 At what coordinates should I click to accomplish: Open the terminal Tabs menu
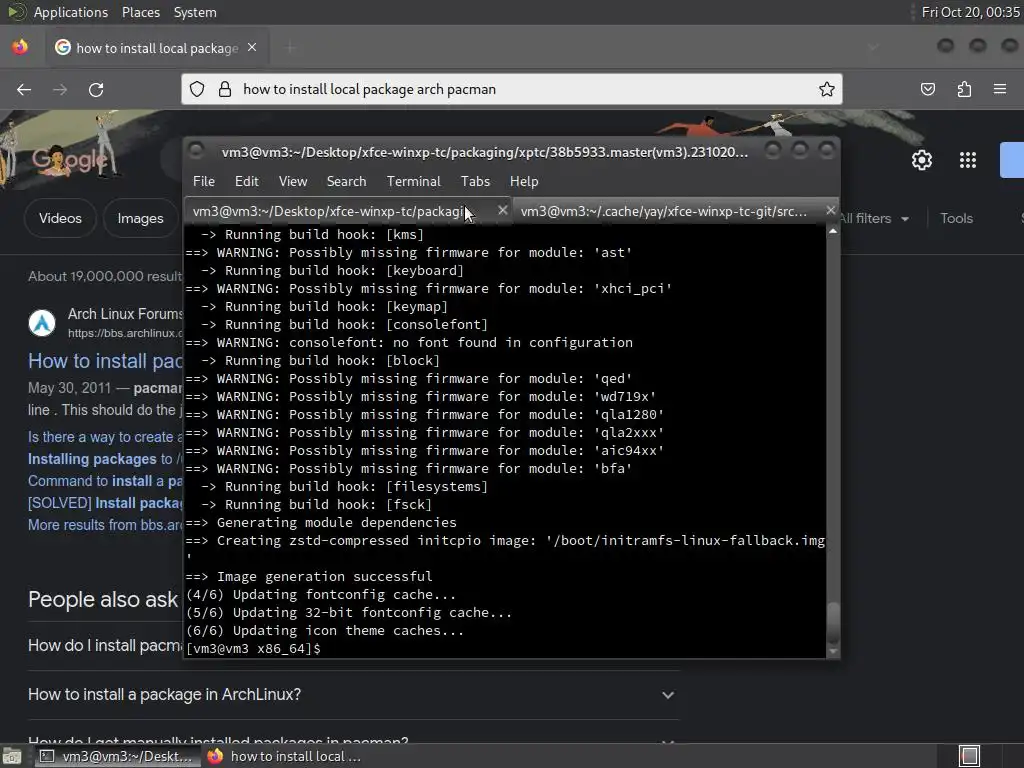click(x=475, y=182)
